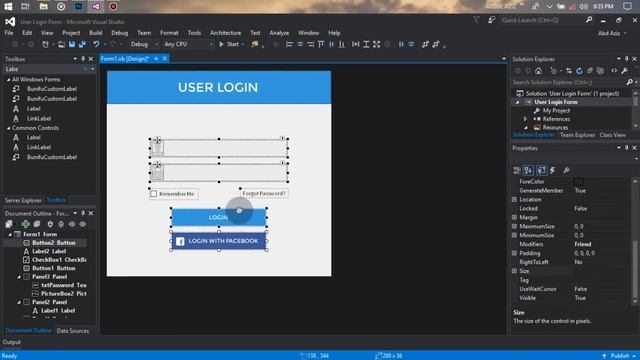Click the Send to Back toolbar icon
Image resolution: width=640 pixels, height=360 pixels.
tap(436, 44)
